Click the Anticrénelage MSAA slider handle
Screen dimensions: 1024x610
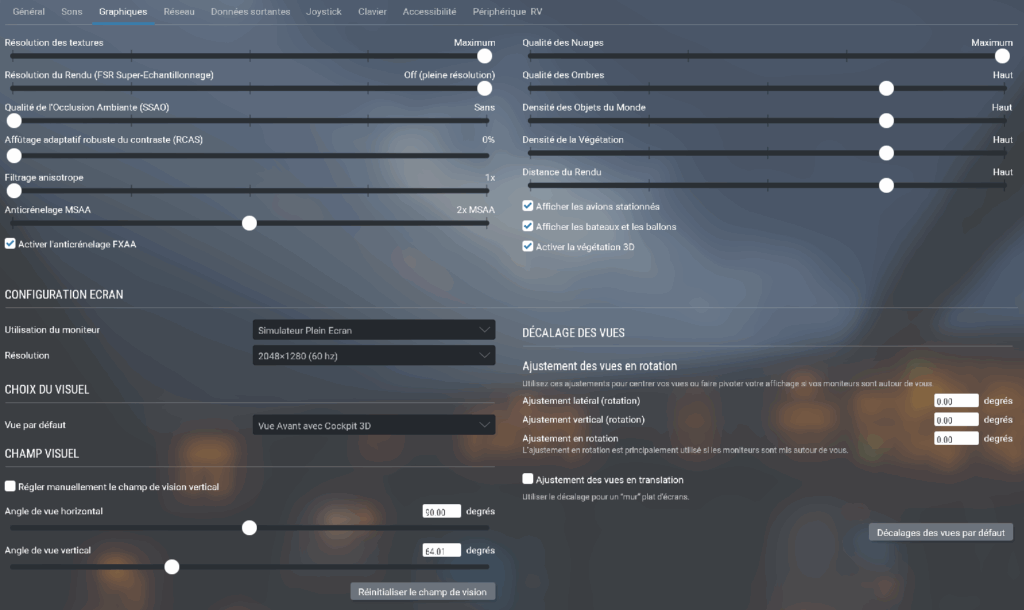(x=249, y=223)
